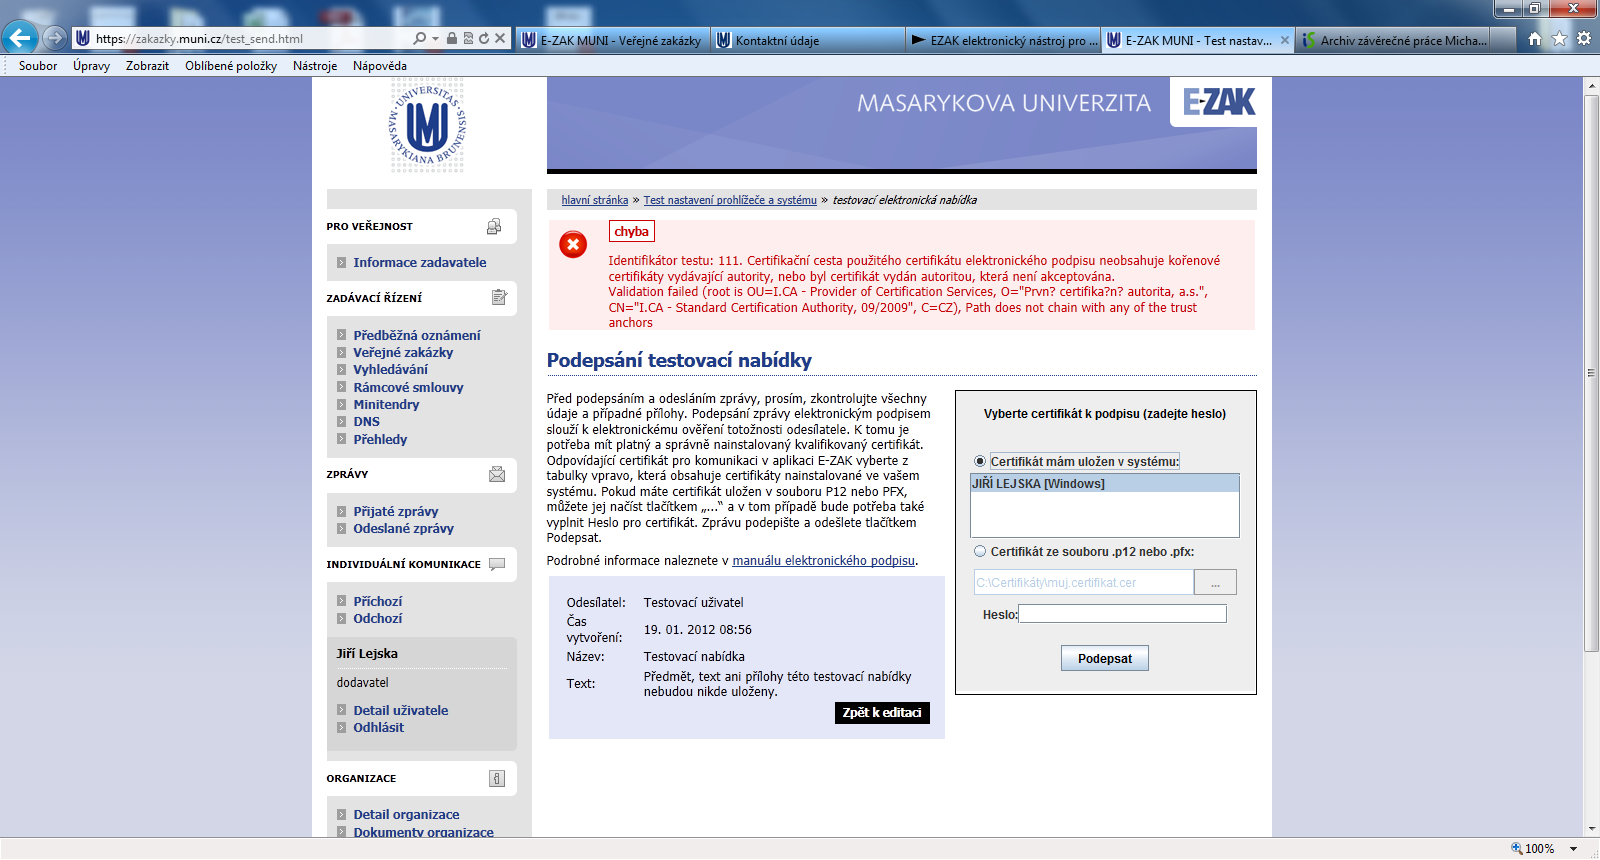1600x860 pixels.
Task: Open the Favorites star icon
Action: 1559,39
